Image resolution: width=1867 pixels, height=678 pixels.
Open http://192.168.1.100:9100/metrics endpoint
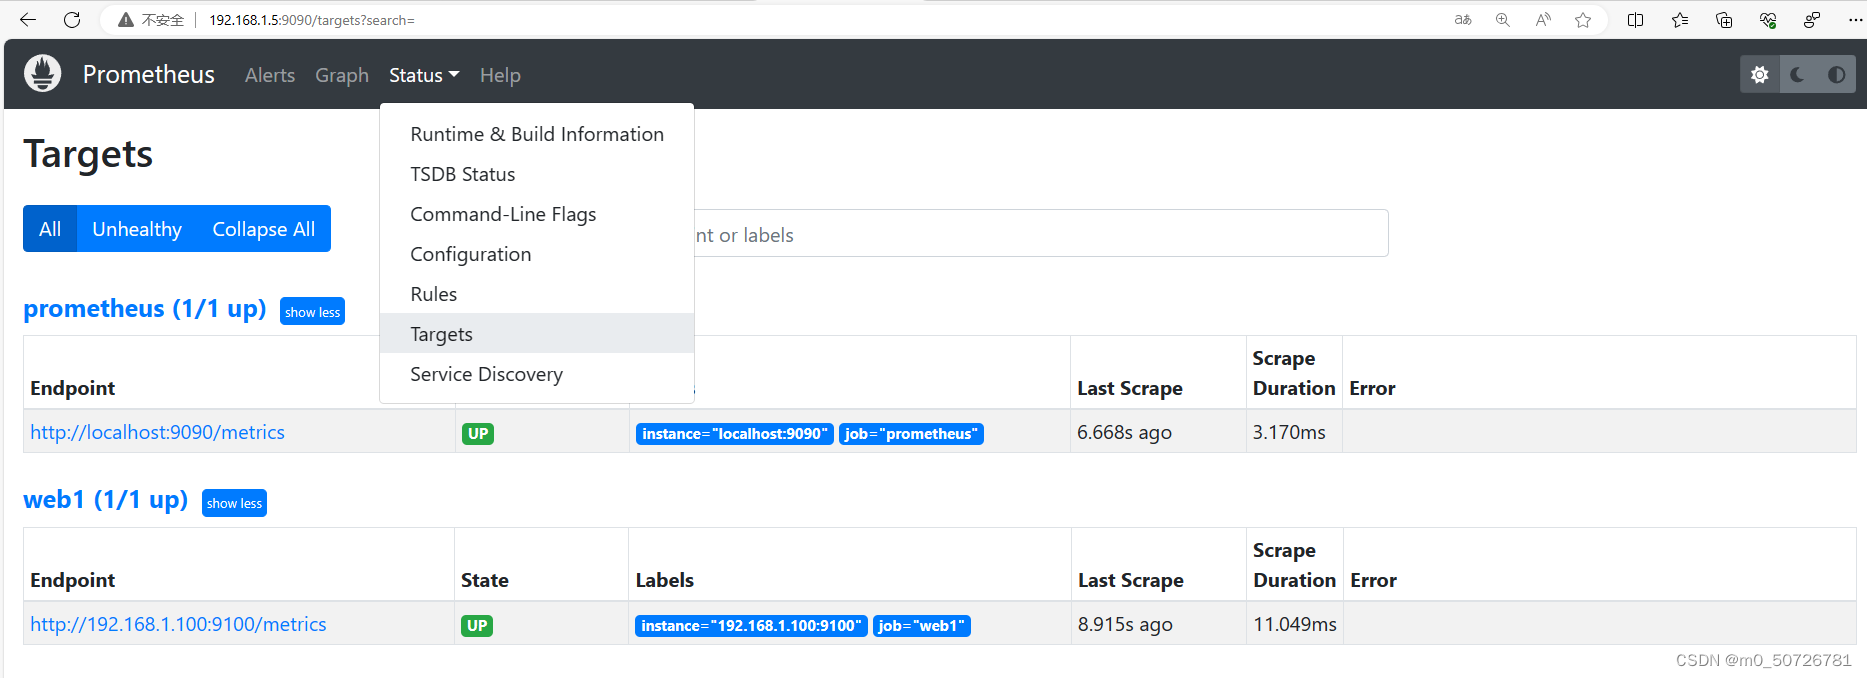pos(178,624)
